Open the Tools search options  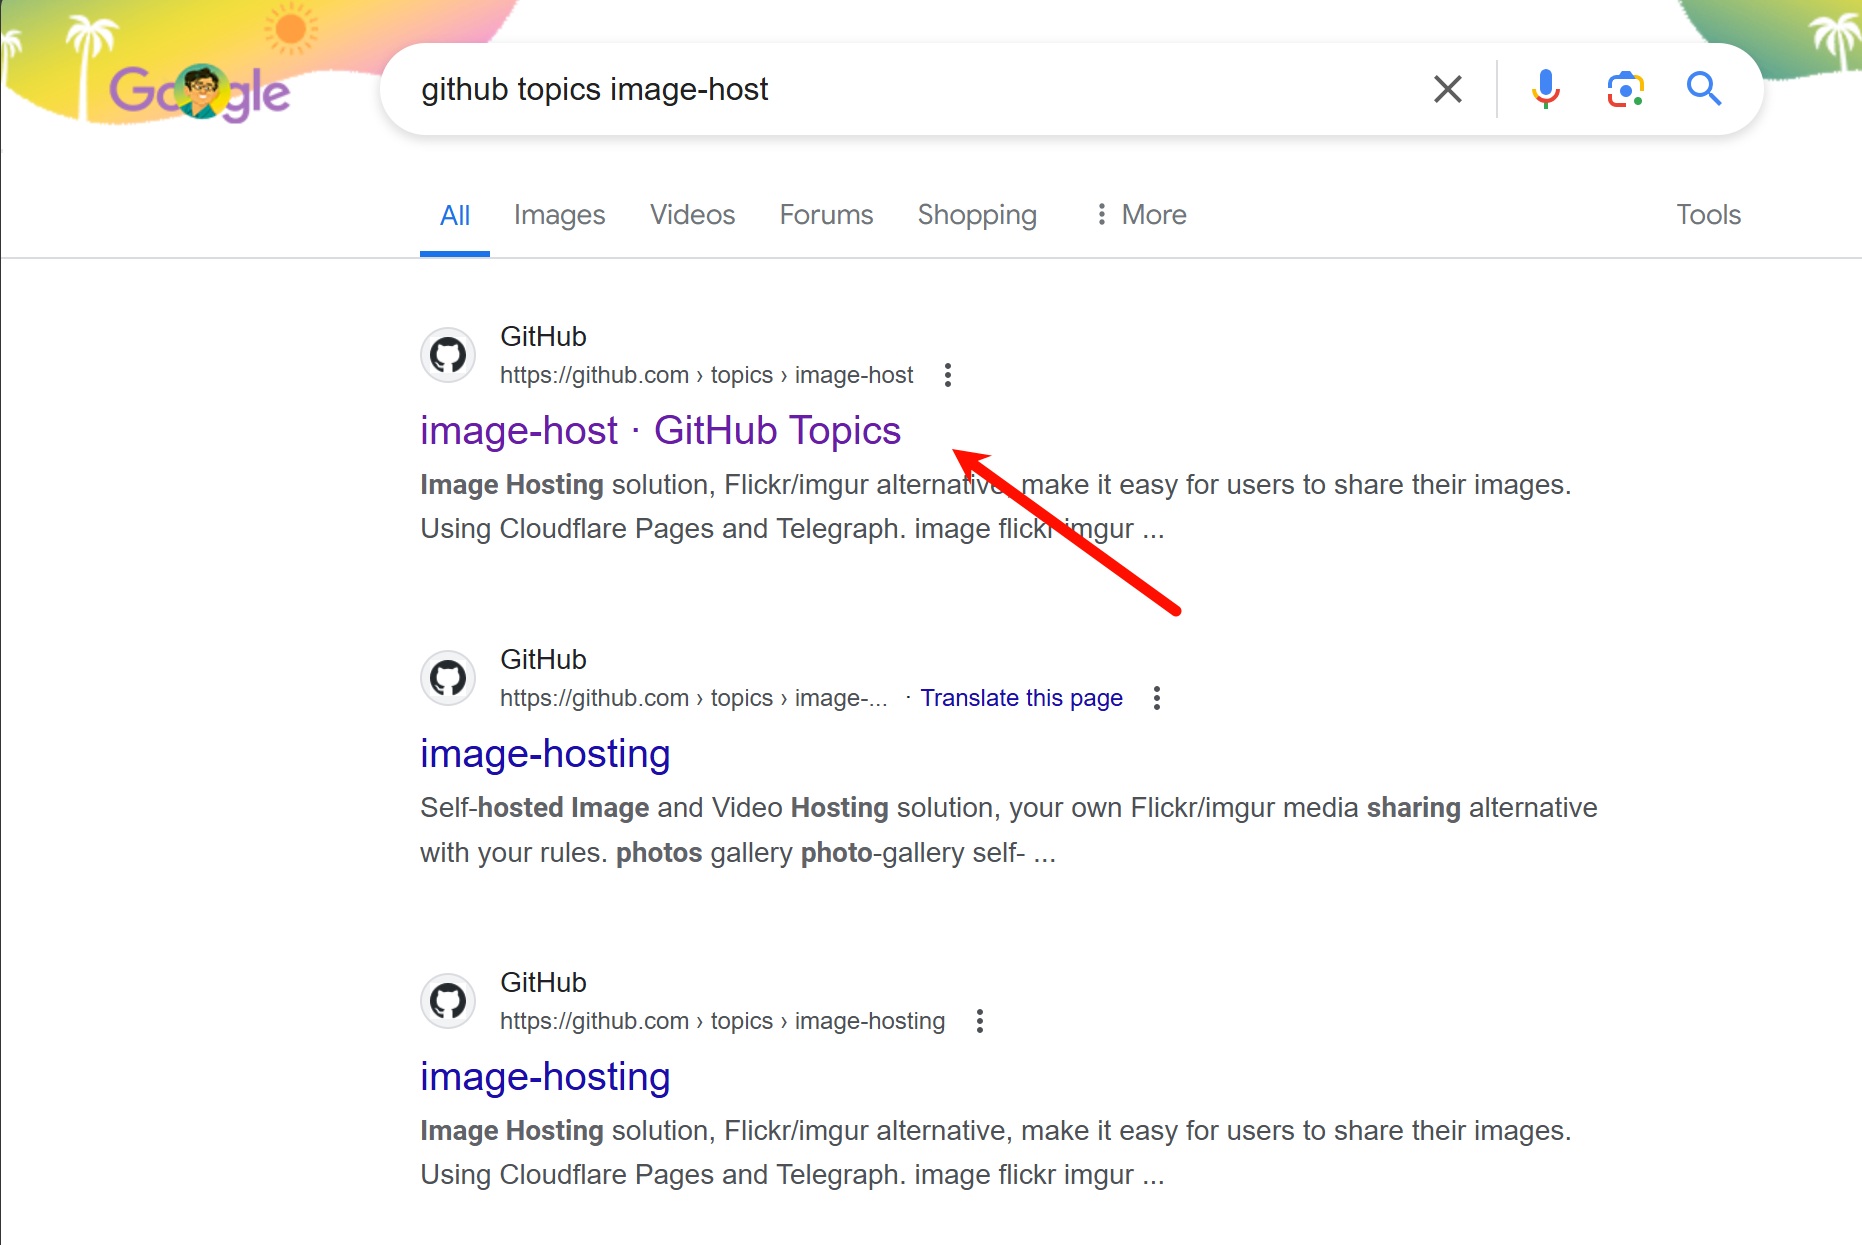(x=1708, y=215)
